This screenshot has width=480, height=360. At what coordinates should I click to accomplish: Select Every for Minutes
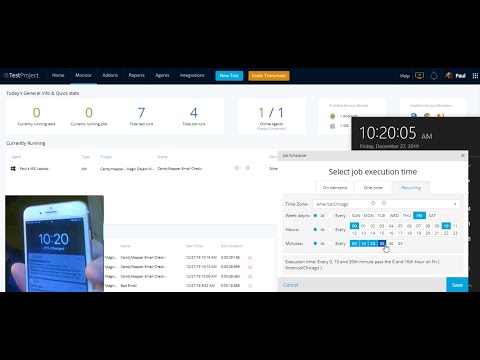pos(330,243)
